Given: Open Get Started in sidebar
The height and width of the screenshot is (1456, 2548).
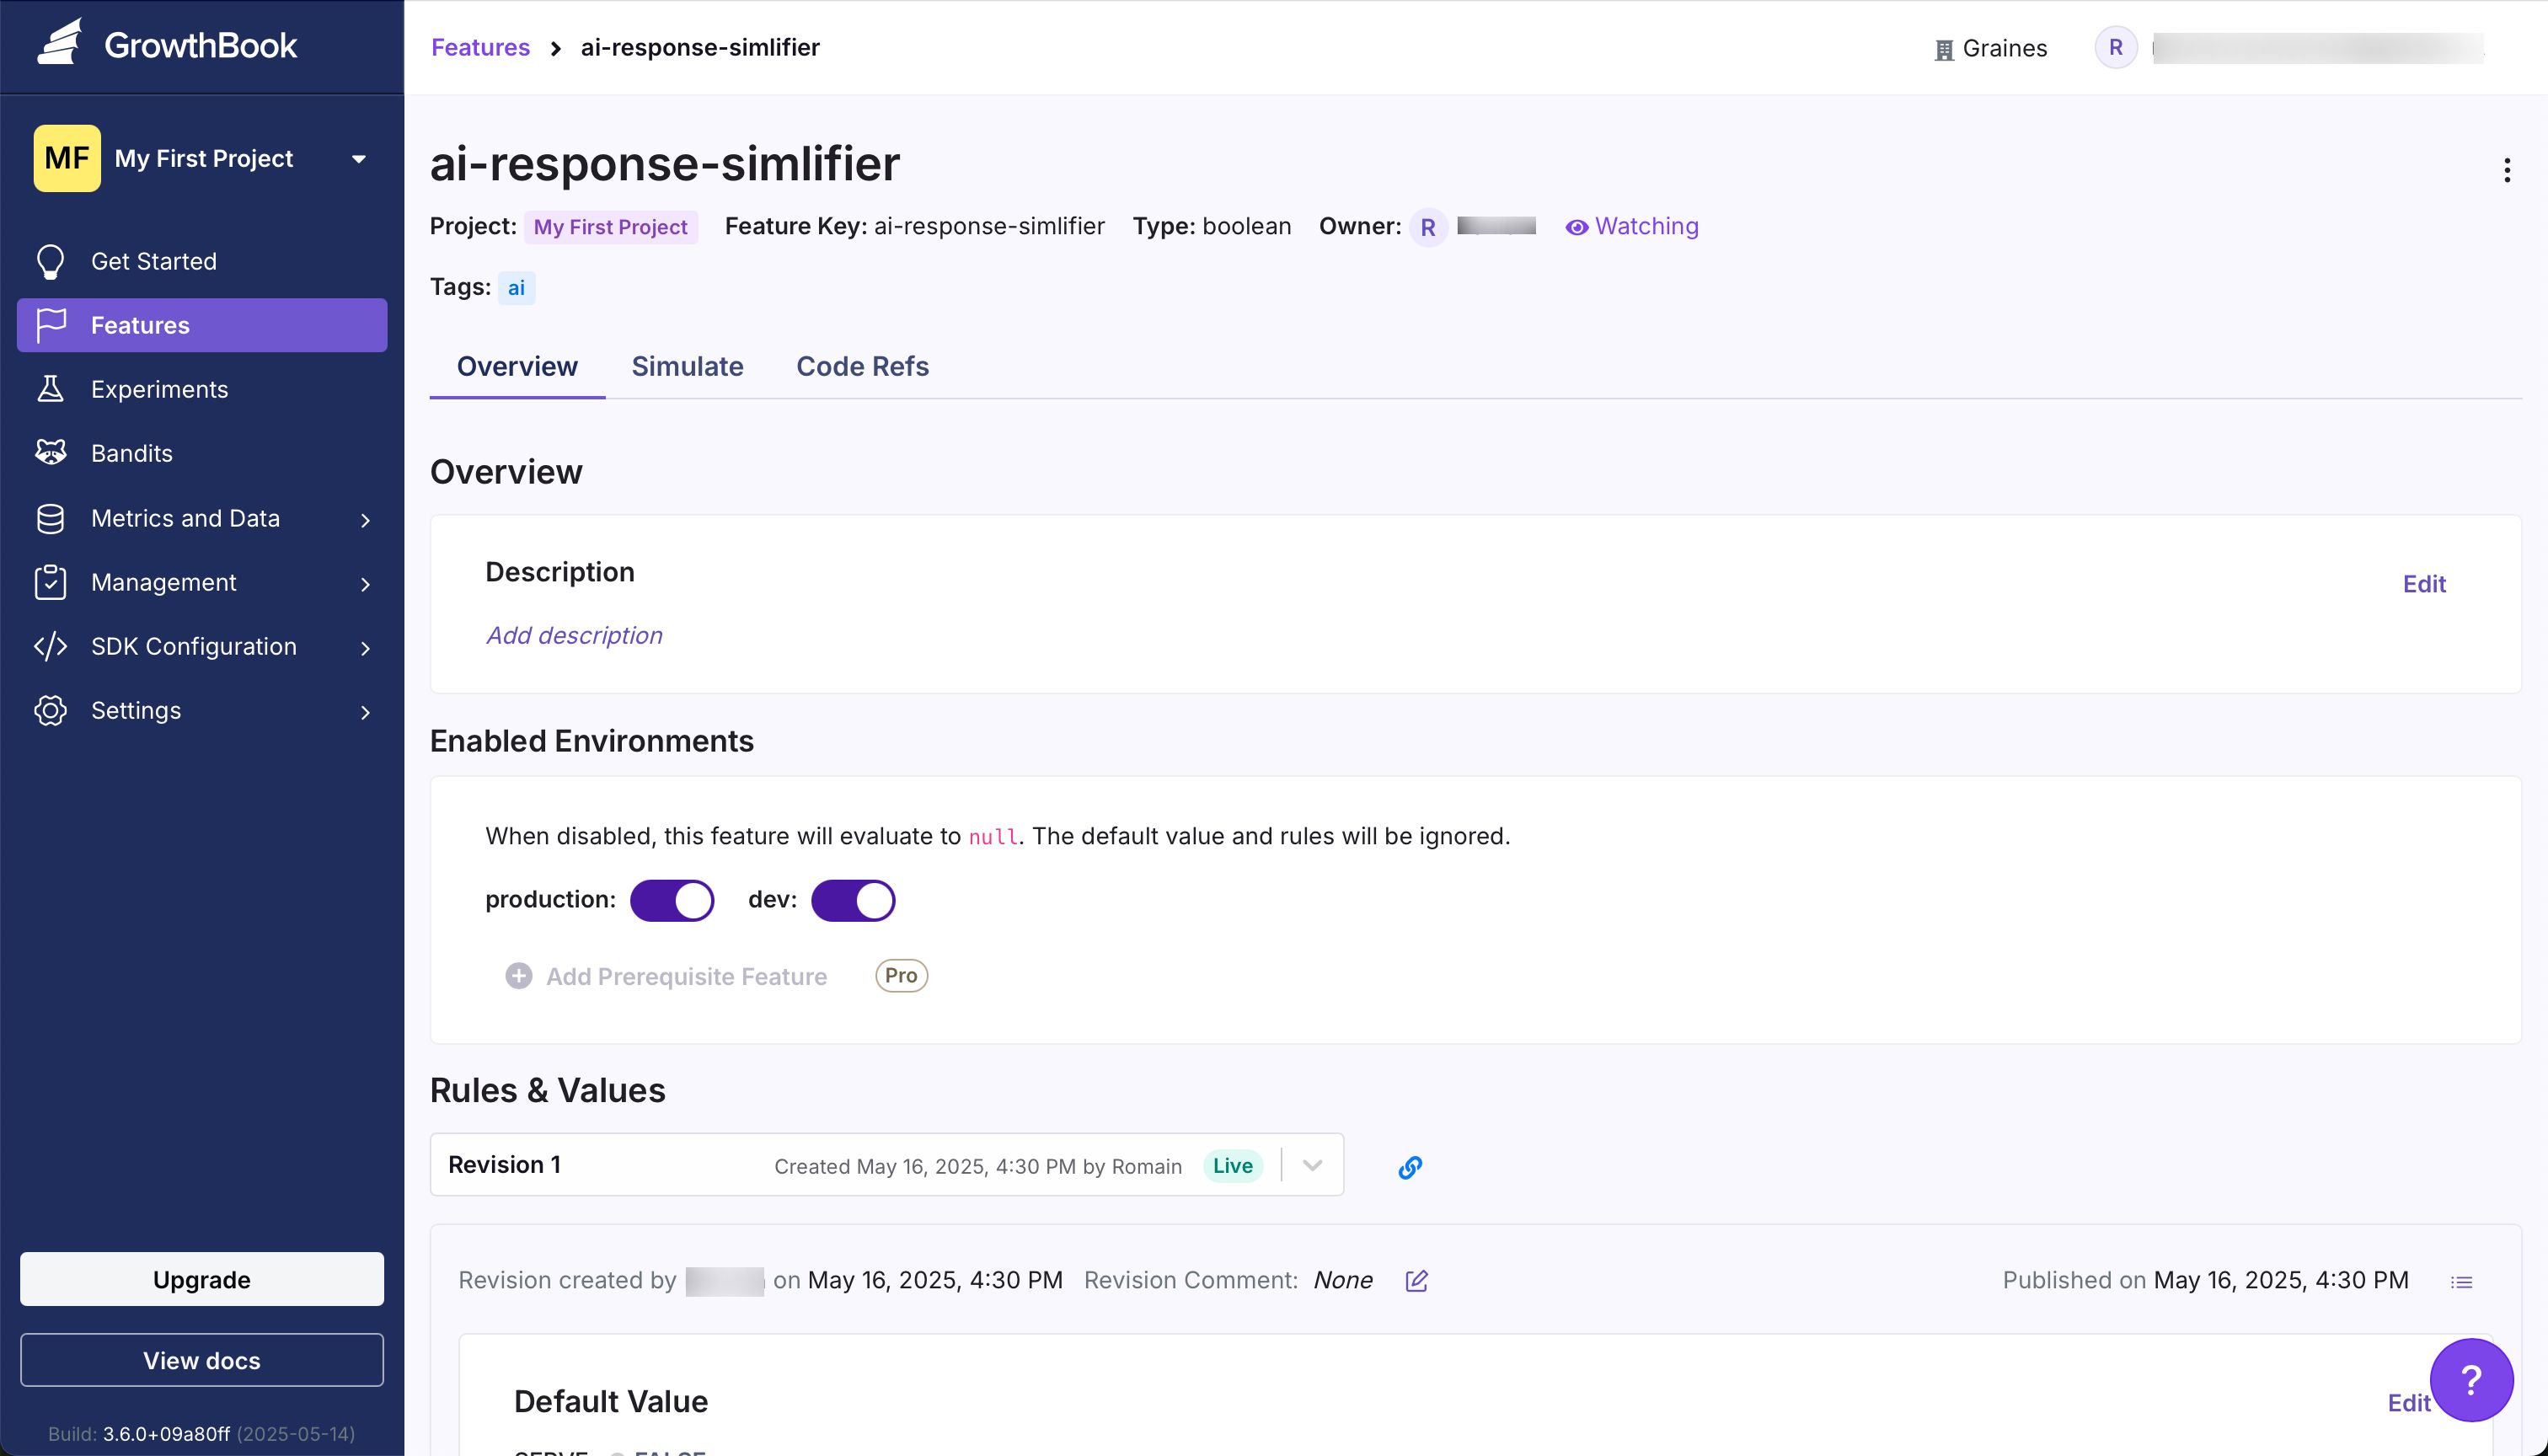Looking at the screenshot, I should click(202, 261).
